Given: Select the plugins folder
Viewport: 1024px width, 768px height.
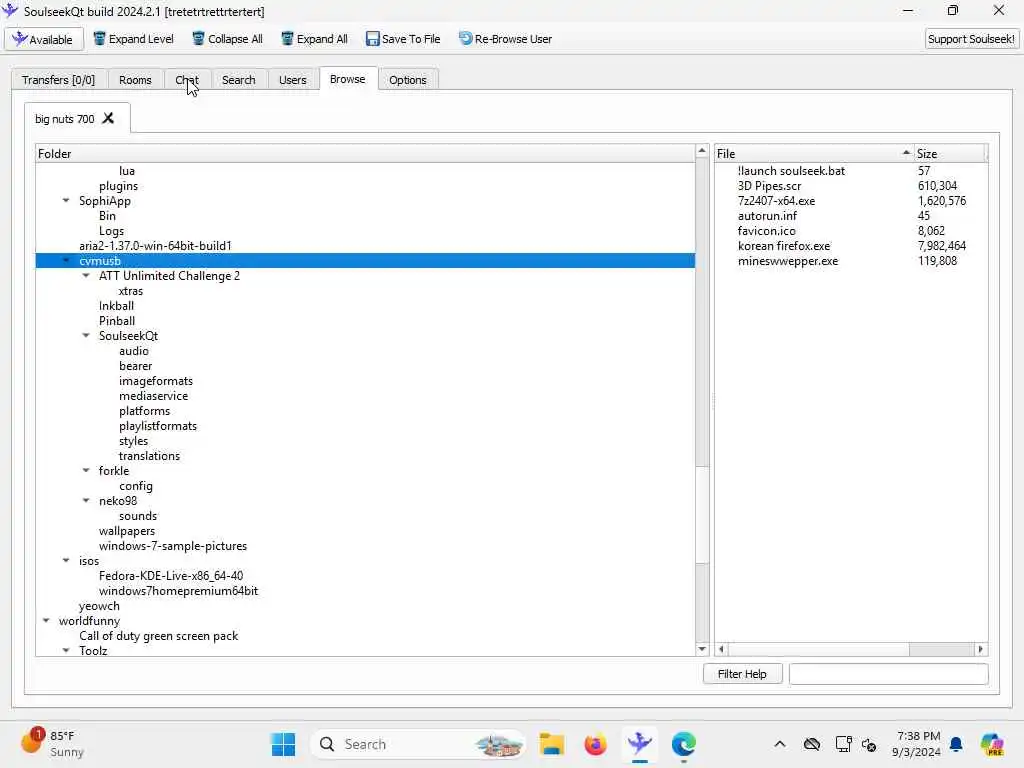Looking at the screenshot, I should pyautogui.click(x=118, y=185).
